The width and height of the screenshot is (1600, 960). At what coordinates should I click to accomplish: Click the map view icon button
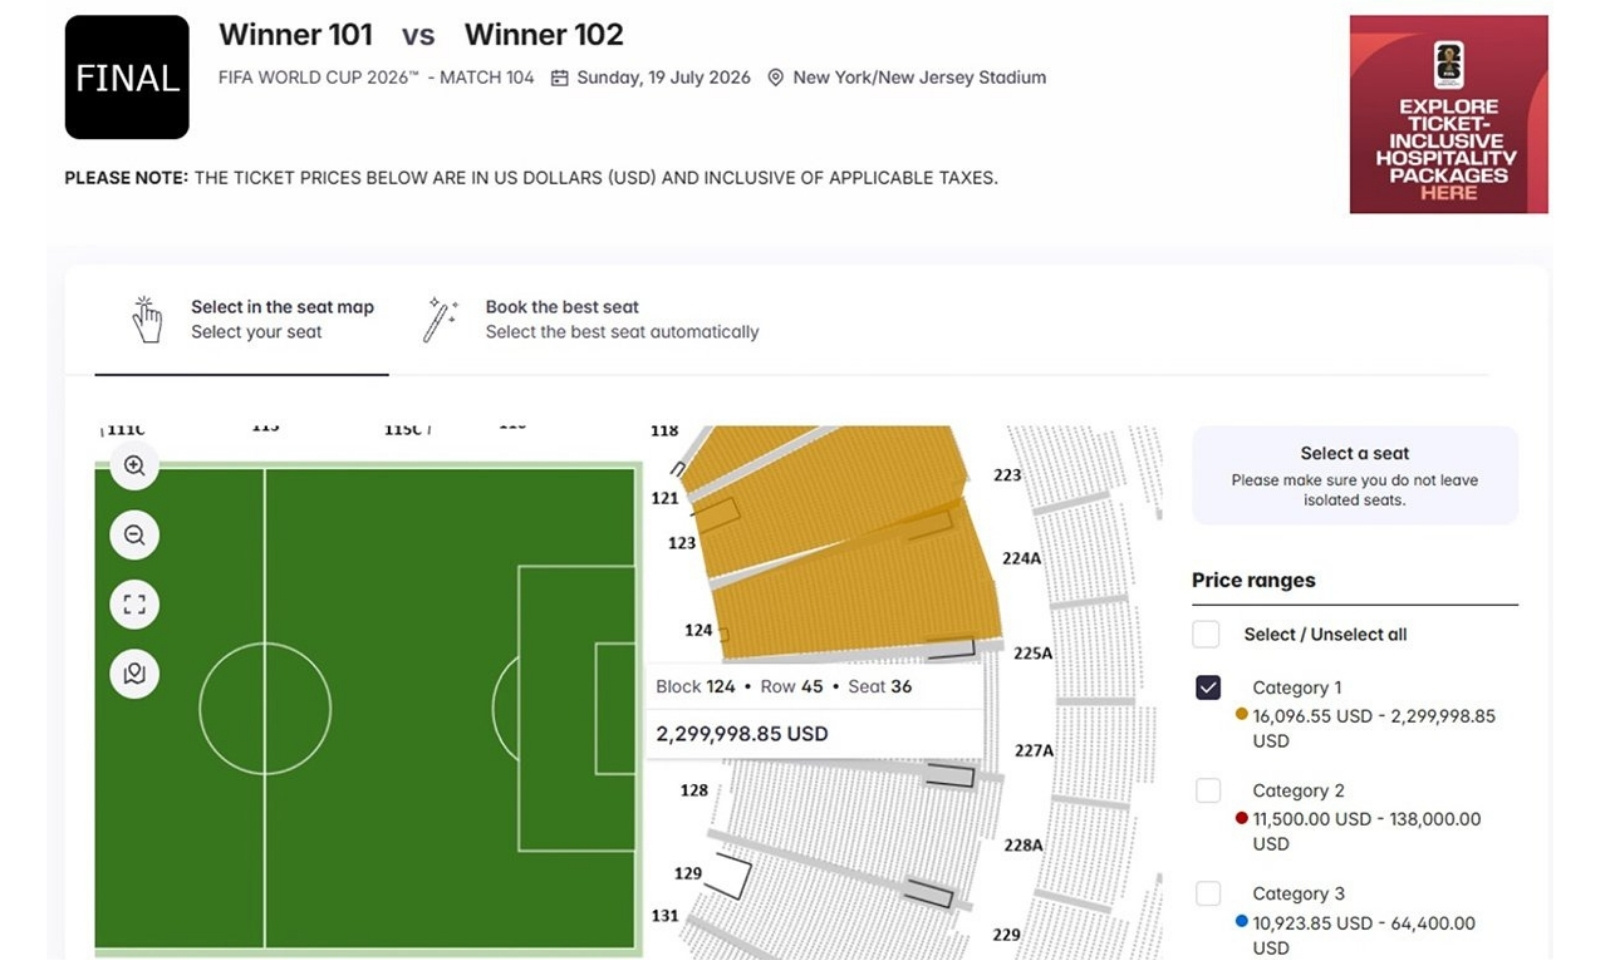pos(134,674)
